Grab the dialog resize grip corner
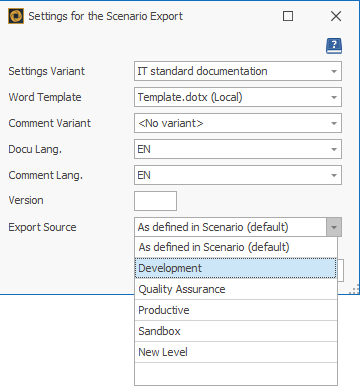 pos(354,289)
